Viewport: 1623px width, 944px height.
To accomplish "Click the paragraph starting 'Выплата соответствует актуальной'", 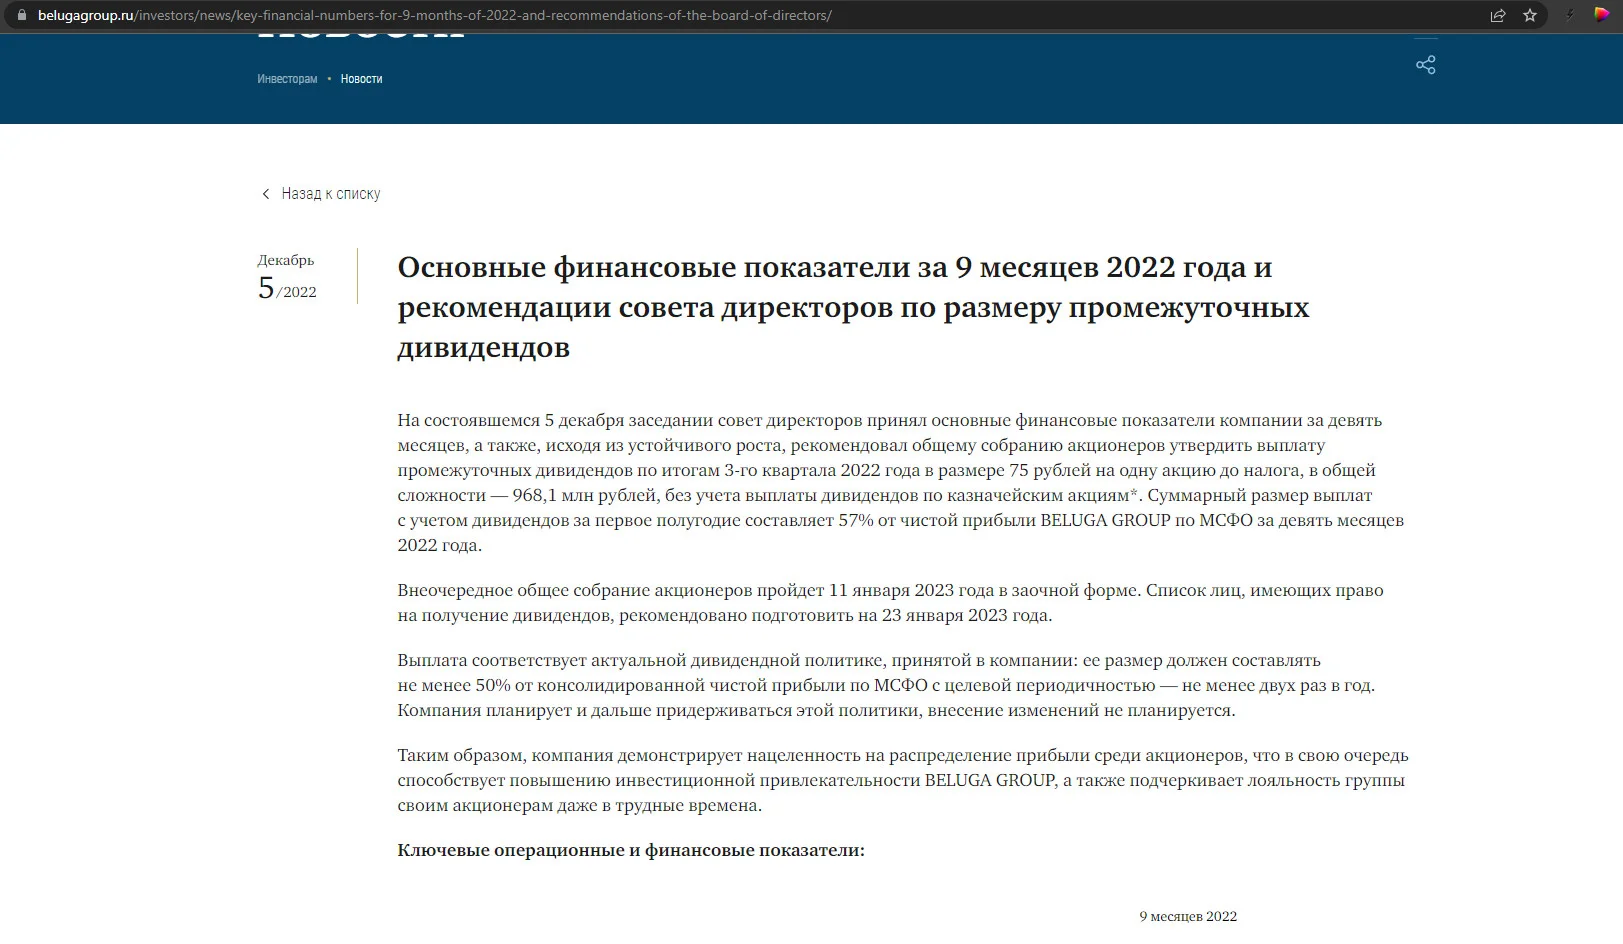I will (886, 685).
